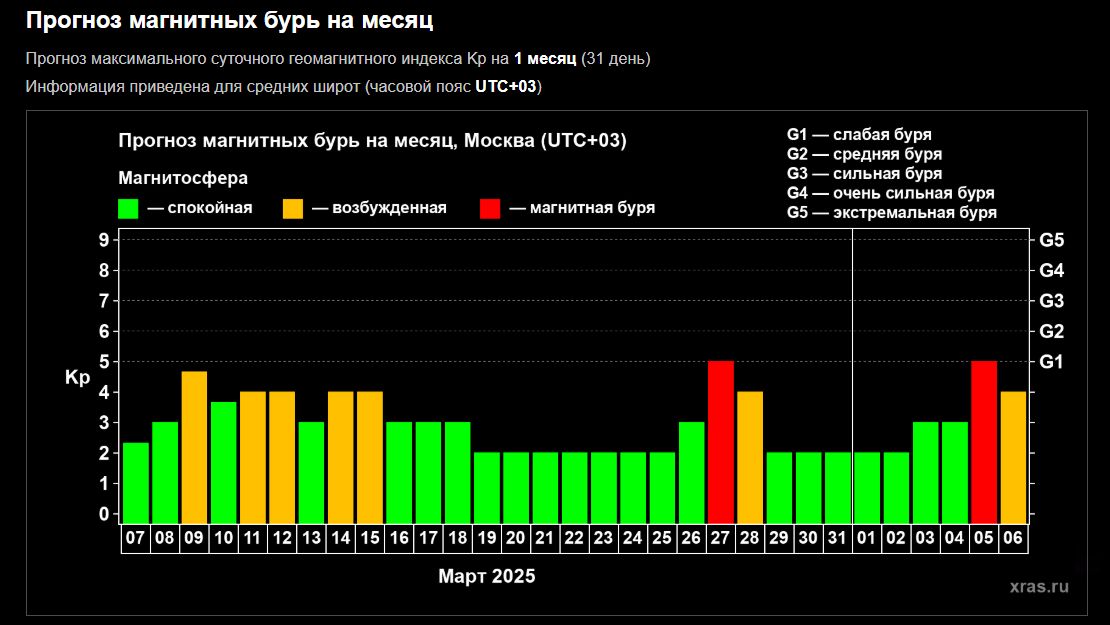Click the "Март 2025" month label
Screen dimensions: 1110x625
tap(486, 577)
